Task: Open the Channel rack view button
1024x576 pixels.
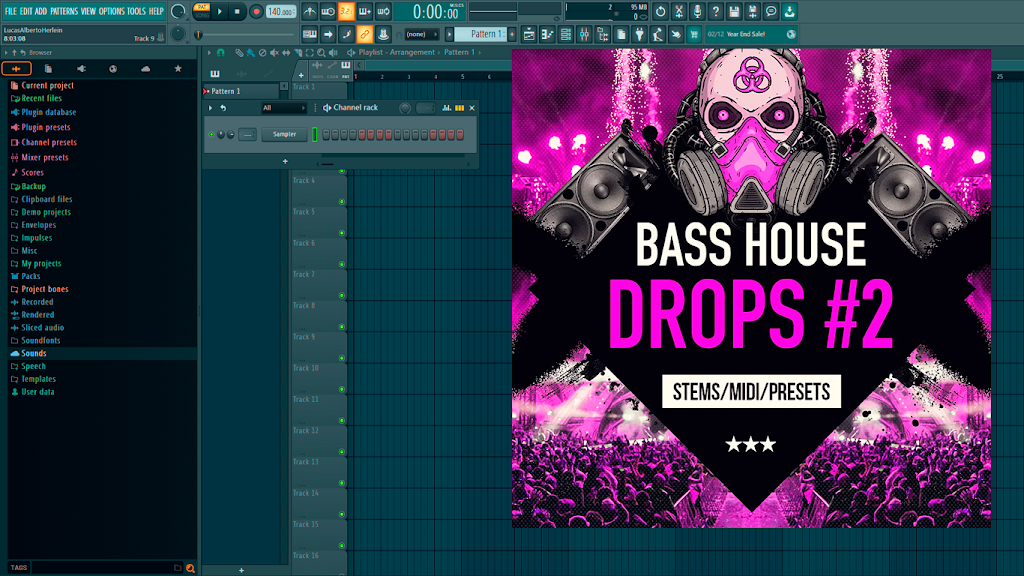Action: (x=566, y=34)
